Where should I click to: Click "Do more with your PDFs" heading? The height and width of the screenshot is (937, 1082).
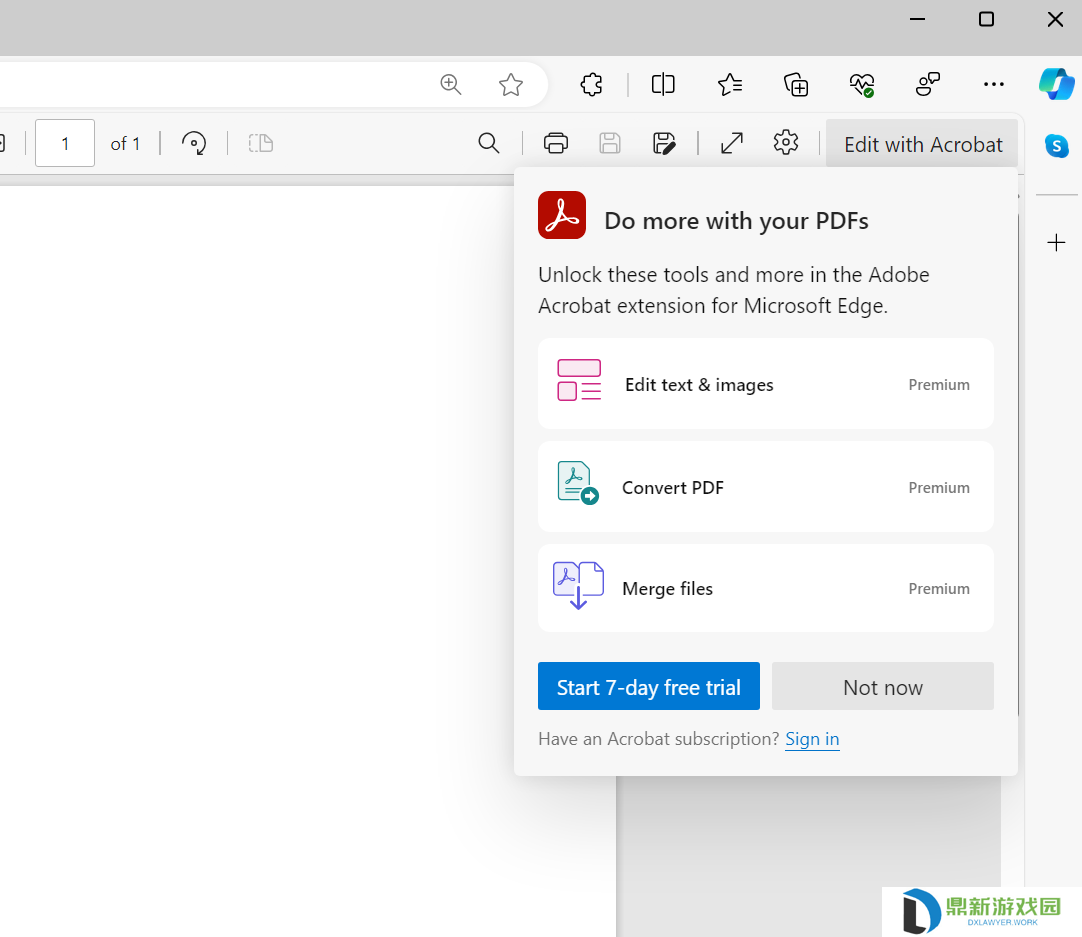pyautogui.click(x=736, y=221)
